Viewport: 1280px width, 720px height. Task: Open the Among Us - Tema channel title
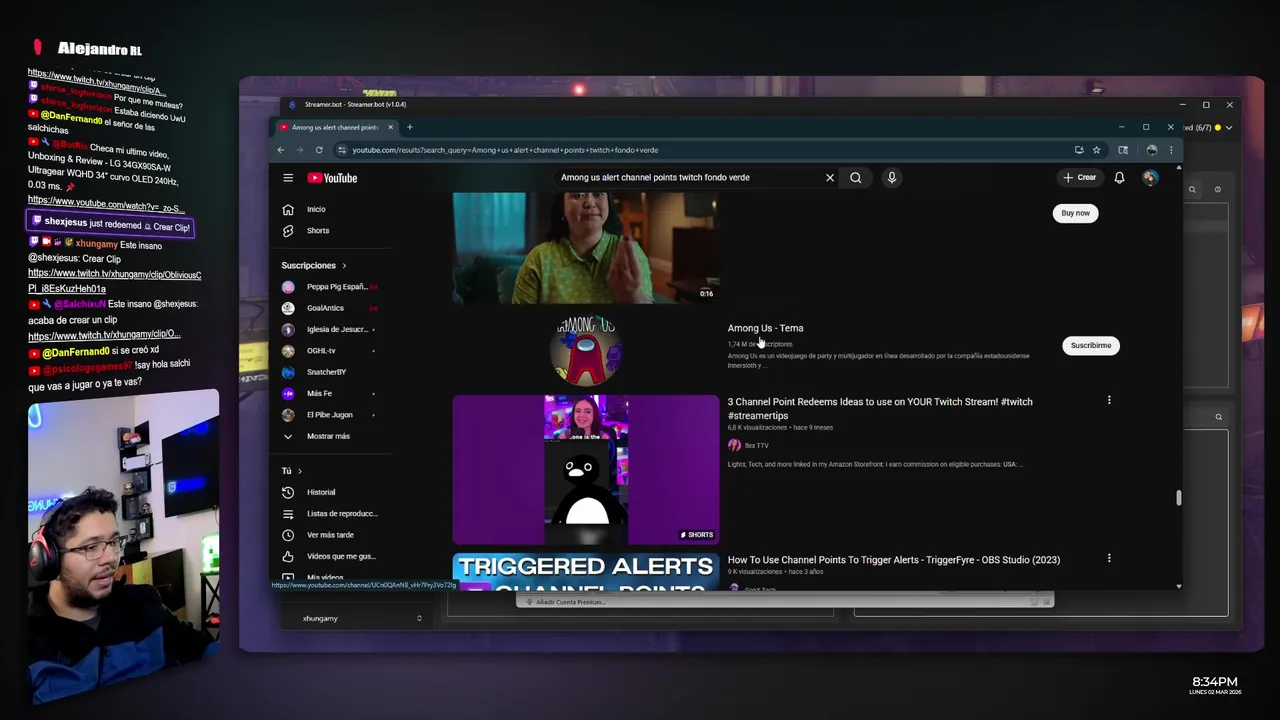click(765, 328)
